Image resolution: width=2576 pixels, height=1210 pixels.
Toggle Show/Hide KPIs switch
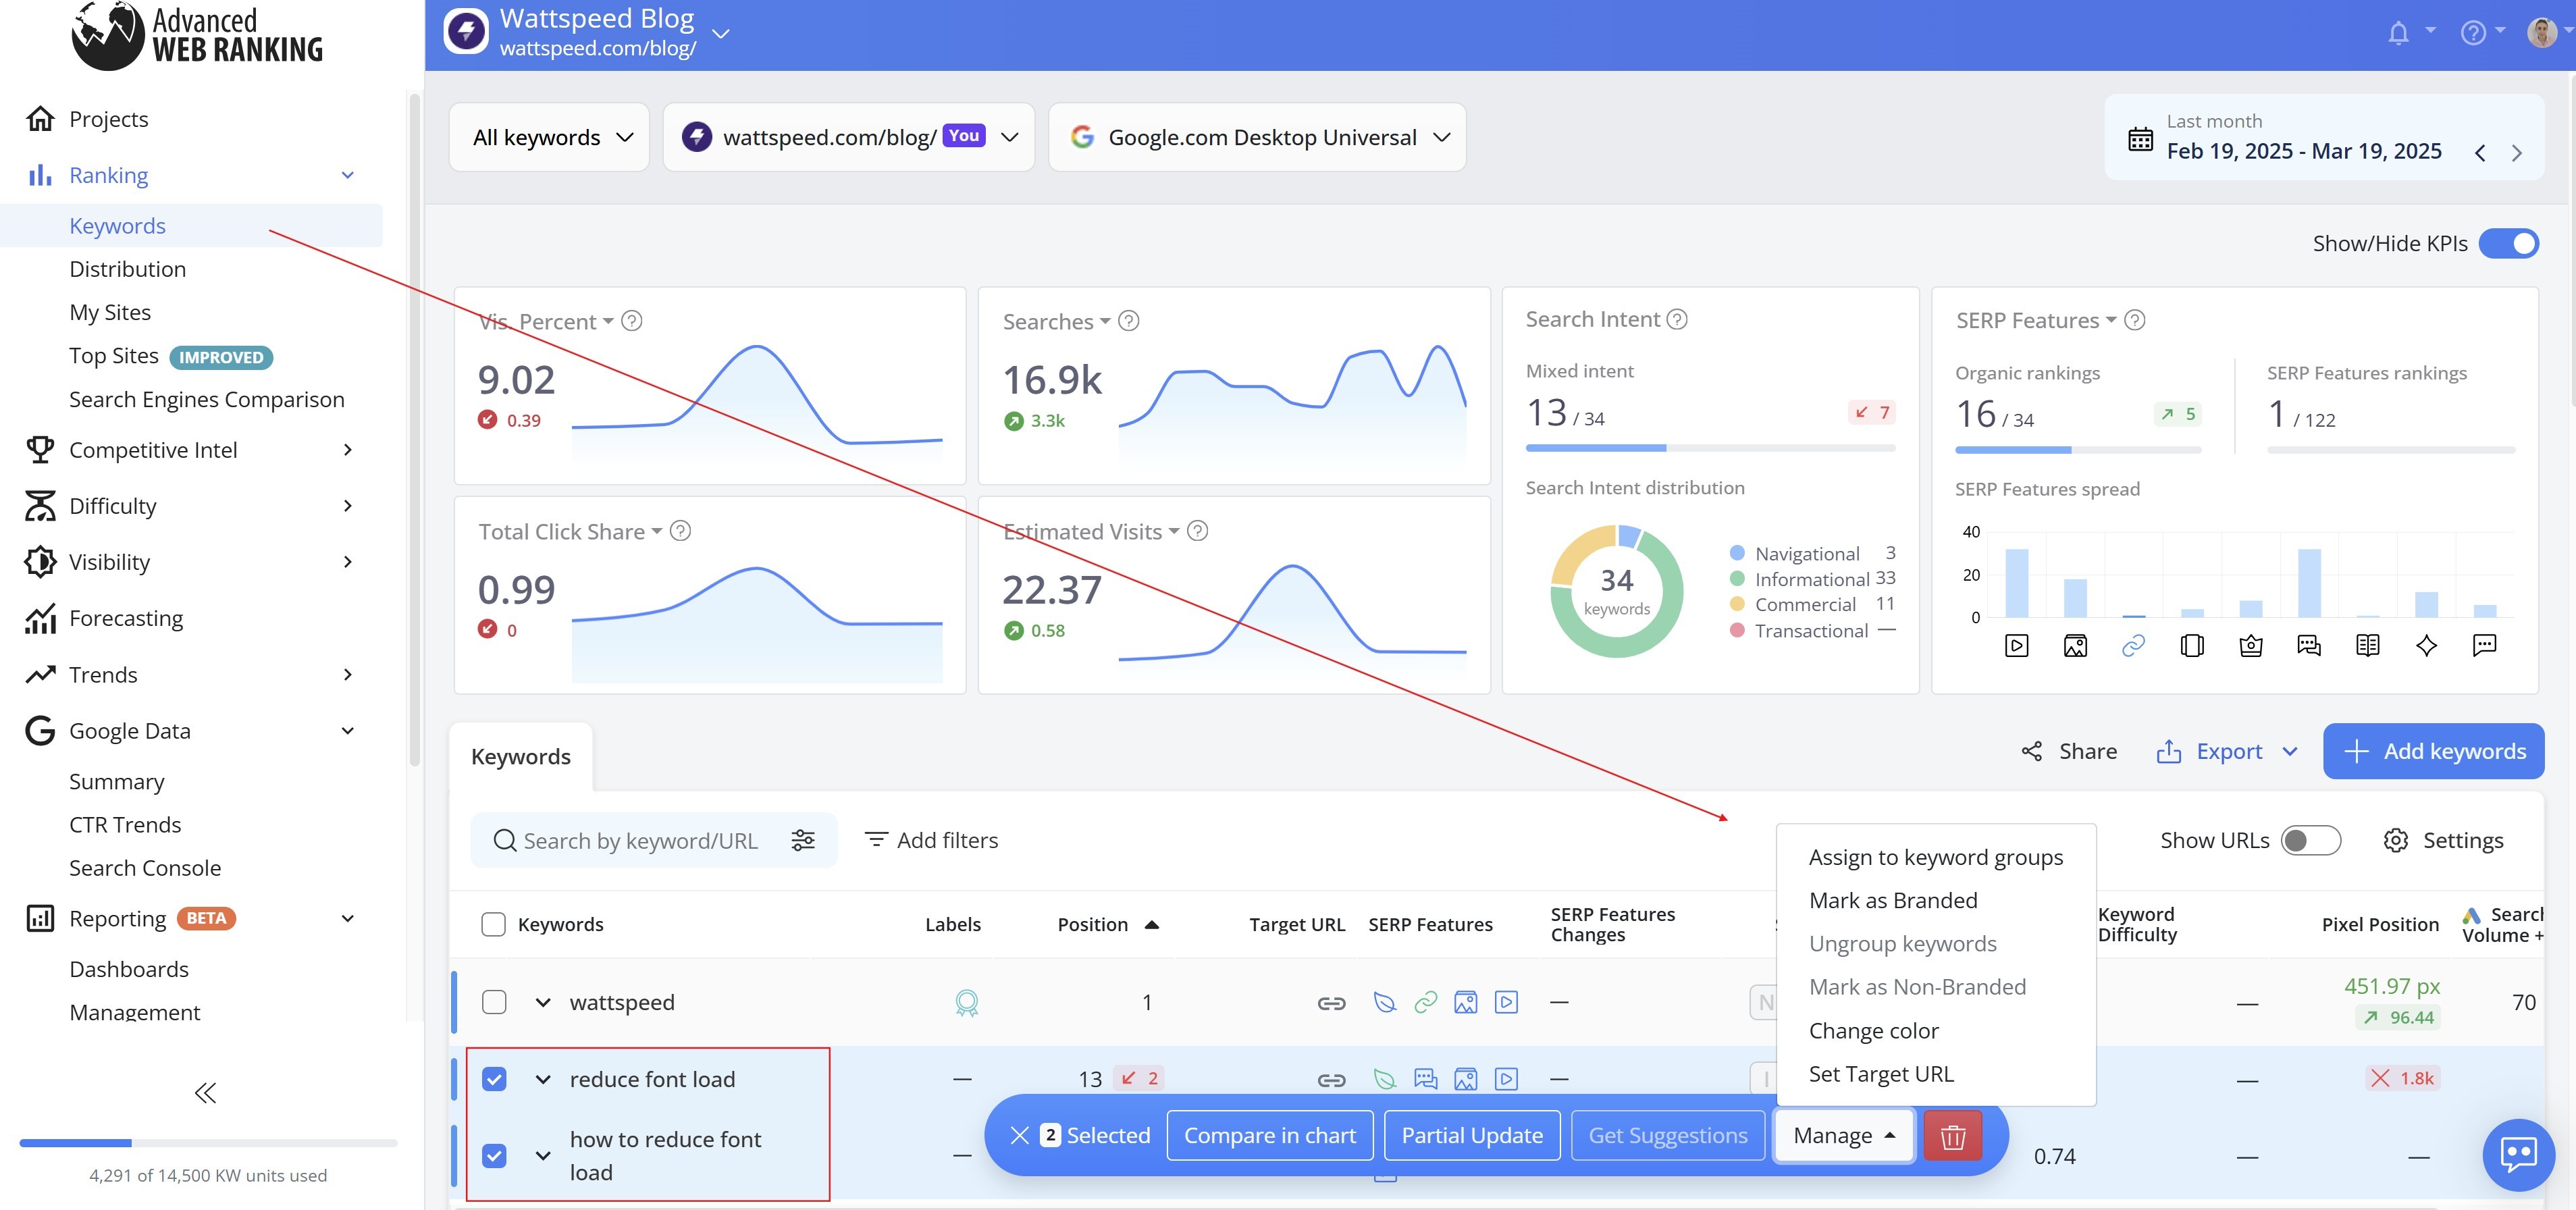coord(2508,243)
